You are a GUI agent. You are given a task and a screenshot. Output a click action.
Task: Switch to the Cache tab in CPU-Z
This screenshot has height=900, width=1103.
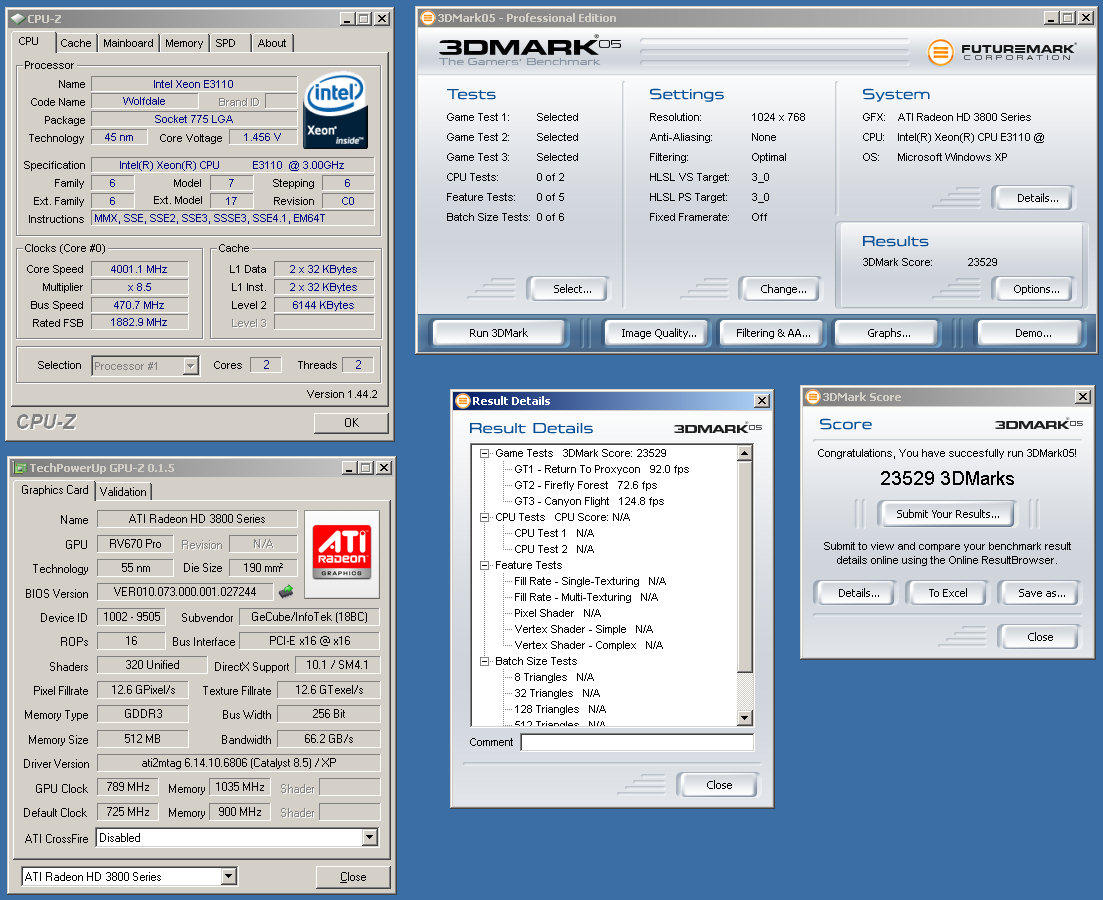click(x=76, y=43)
